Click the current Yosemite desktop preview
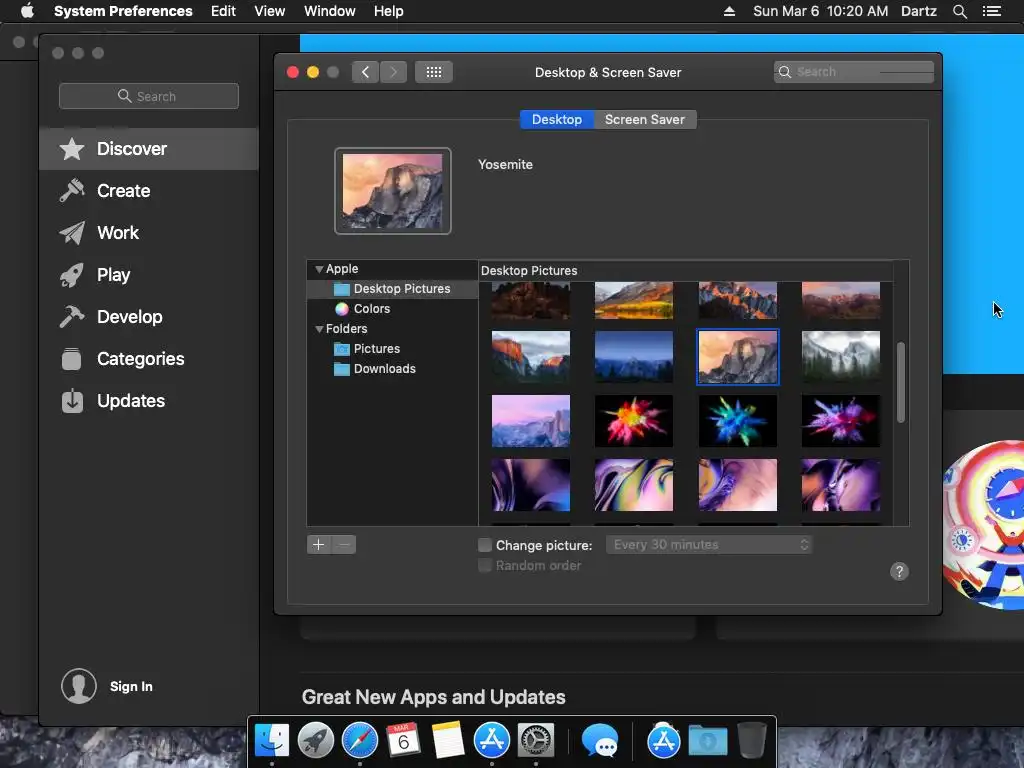The image size is (1024, 768). pyautogui.click(x=392, y=191)
